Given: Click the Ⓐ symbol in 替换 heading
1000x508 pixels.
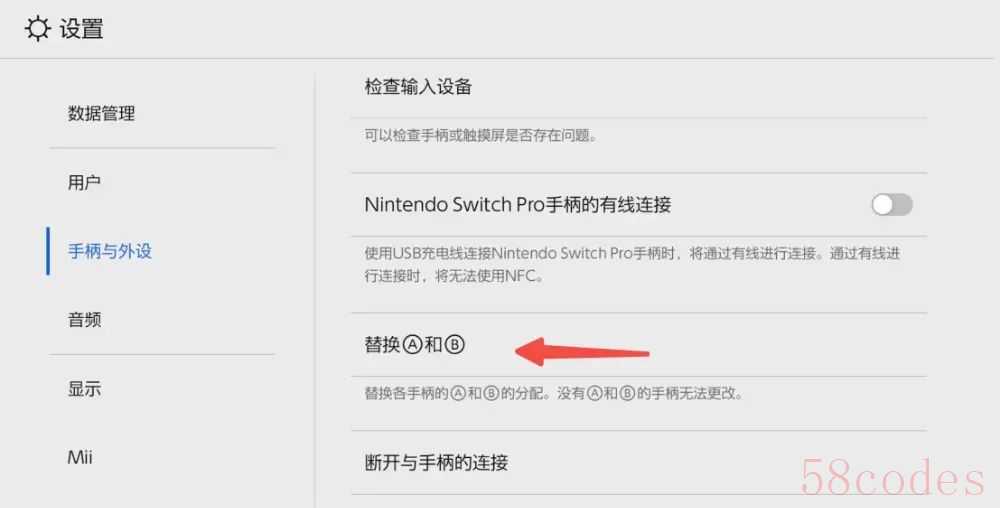Looking at the screenshot, I should point(413,345).
